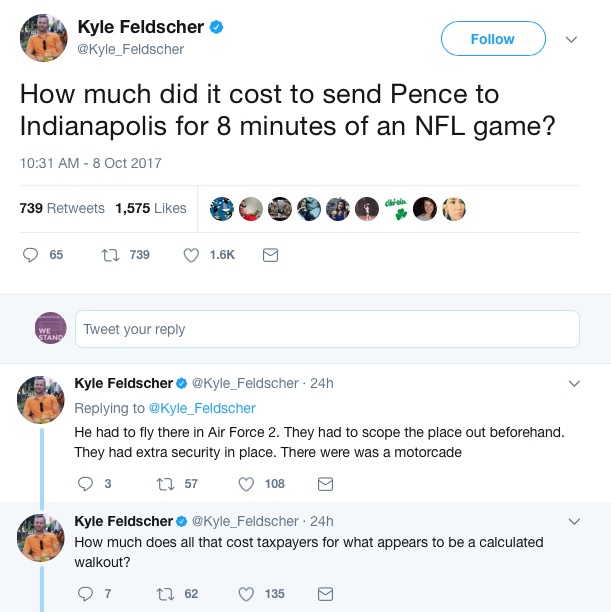
Task: Direct message the calculated walkout tweet
Action: (324, 594)
